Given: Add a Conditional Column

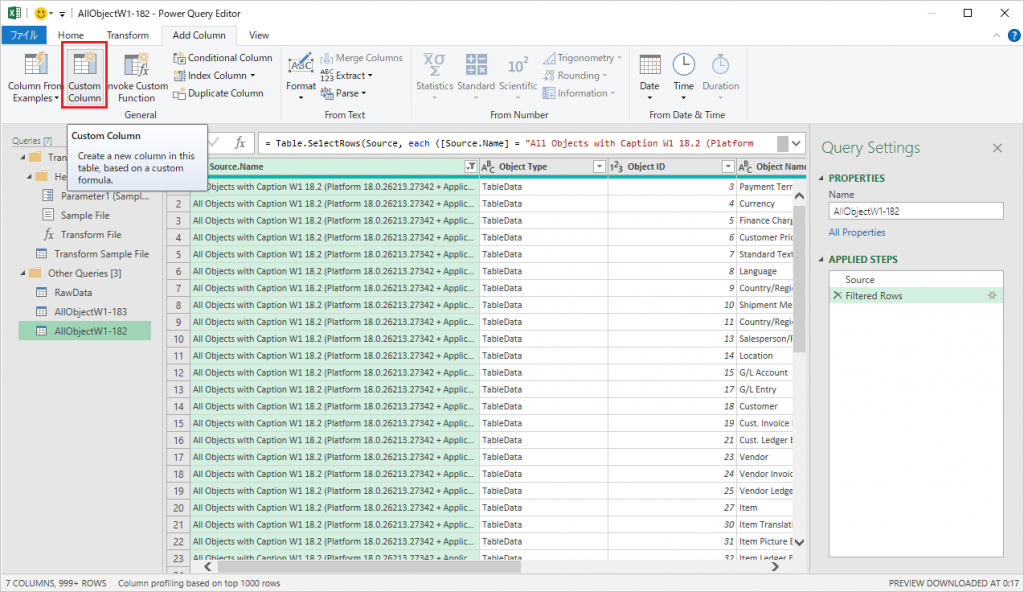Looking at the screenshot, I should (223, 58).
